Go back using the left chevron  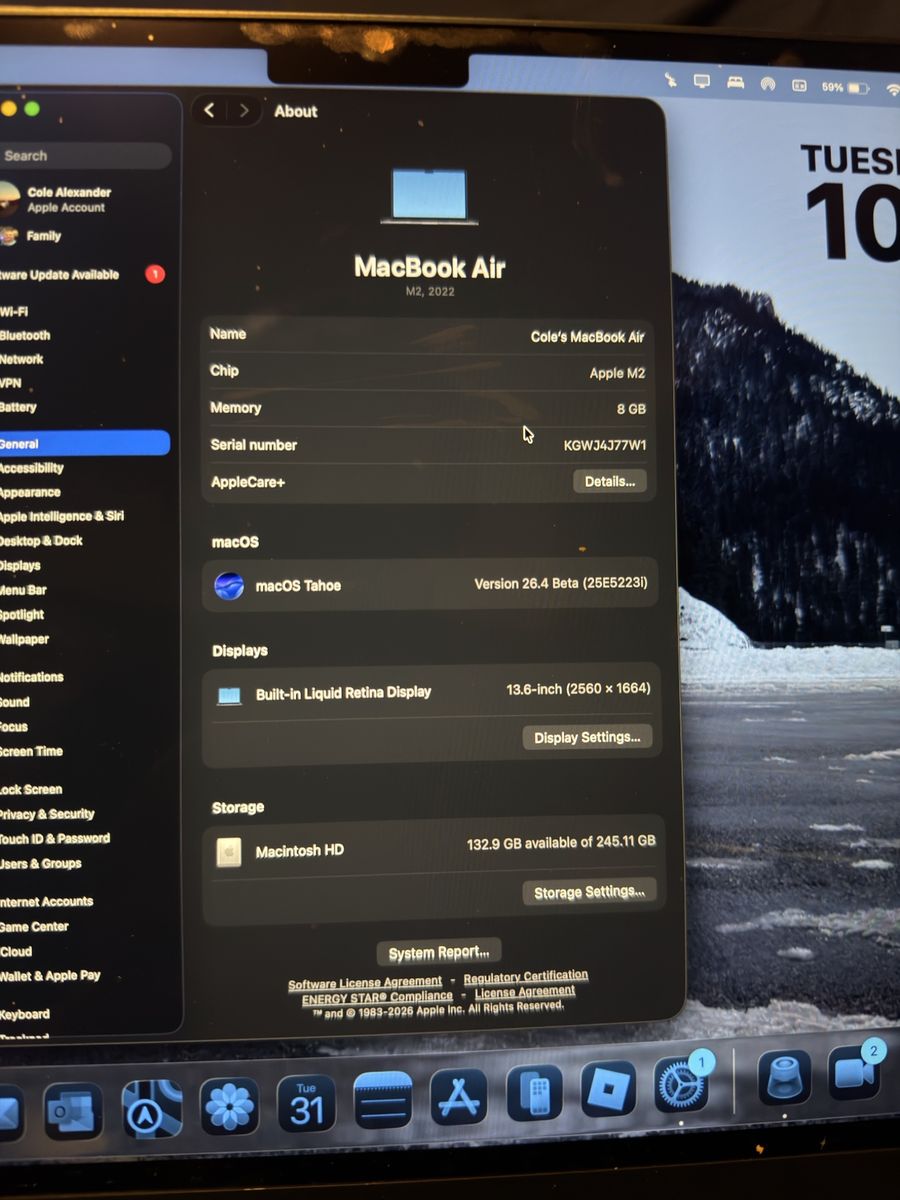point(209,110)
